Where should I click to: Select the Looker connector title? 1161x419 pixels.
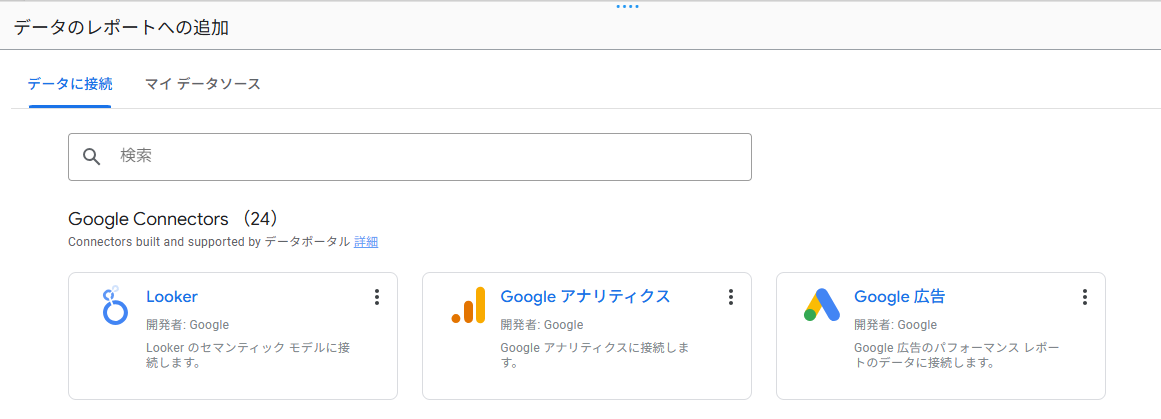pos(172,297)
